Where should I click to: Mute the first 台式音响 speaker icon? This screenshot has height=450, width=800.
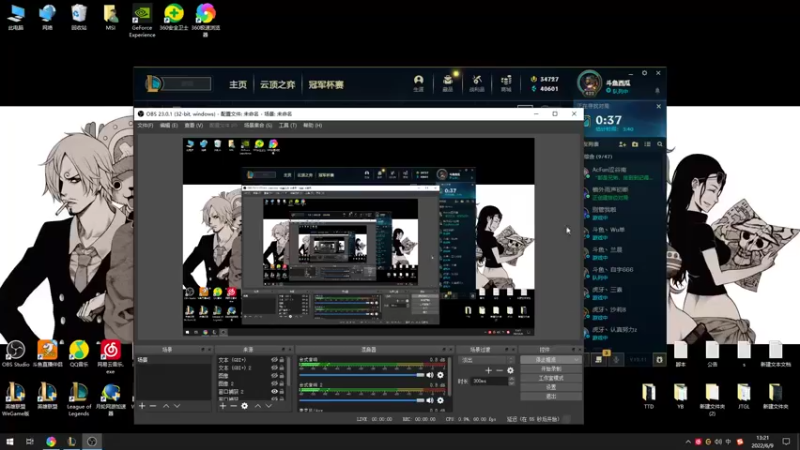pos(430,375)
